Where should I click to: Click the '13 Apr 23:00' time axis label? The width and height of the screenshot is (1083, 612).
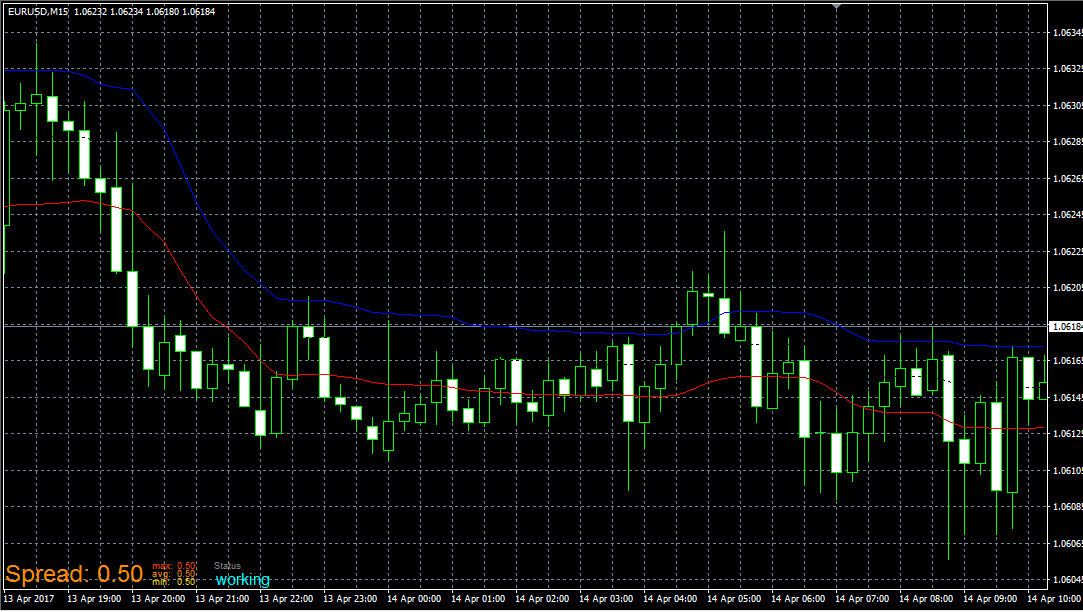coord(350,599)
